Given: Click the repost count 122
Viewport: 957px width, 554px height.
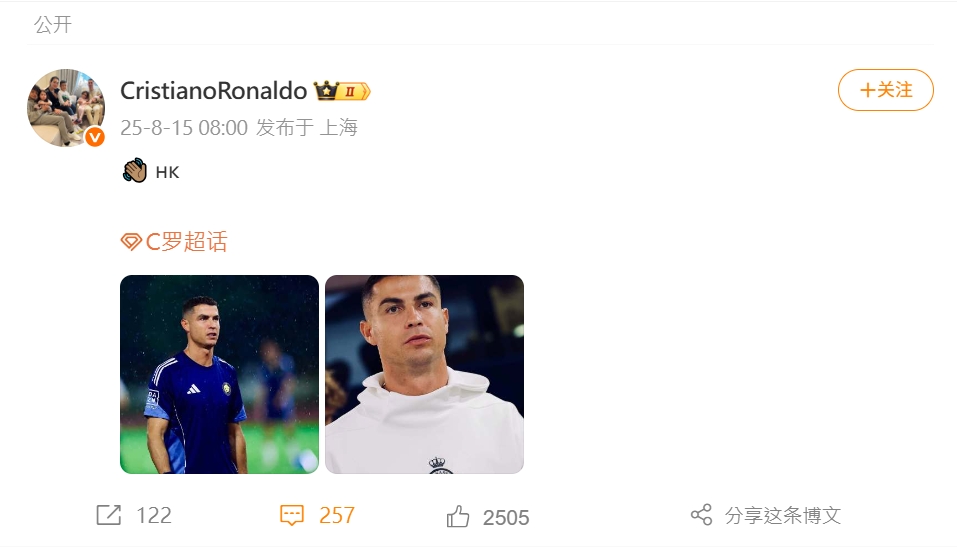Looking at the screenshot, I should [154, 515].
